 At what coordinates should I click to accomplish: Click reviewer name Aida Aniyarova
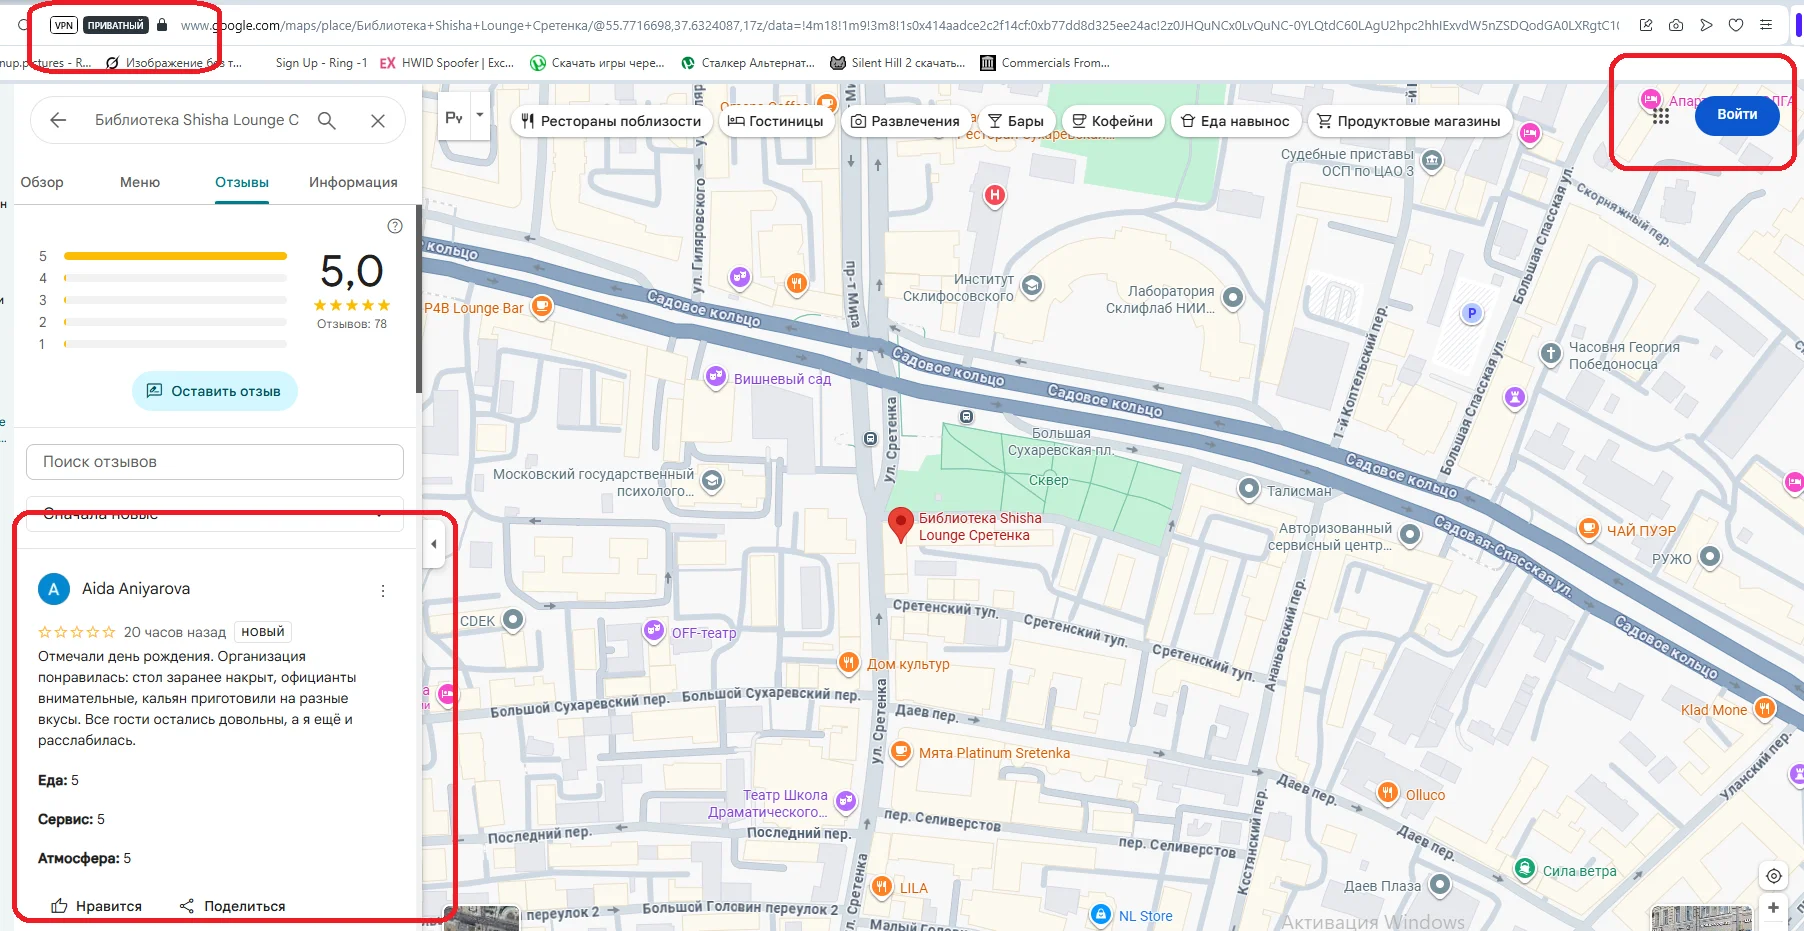pos(136,589)
